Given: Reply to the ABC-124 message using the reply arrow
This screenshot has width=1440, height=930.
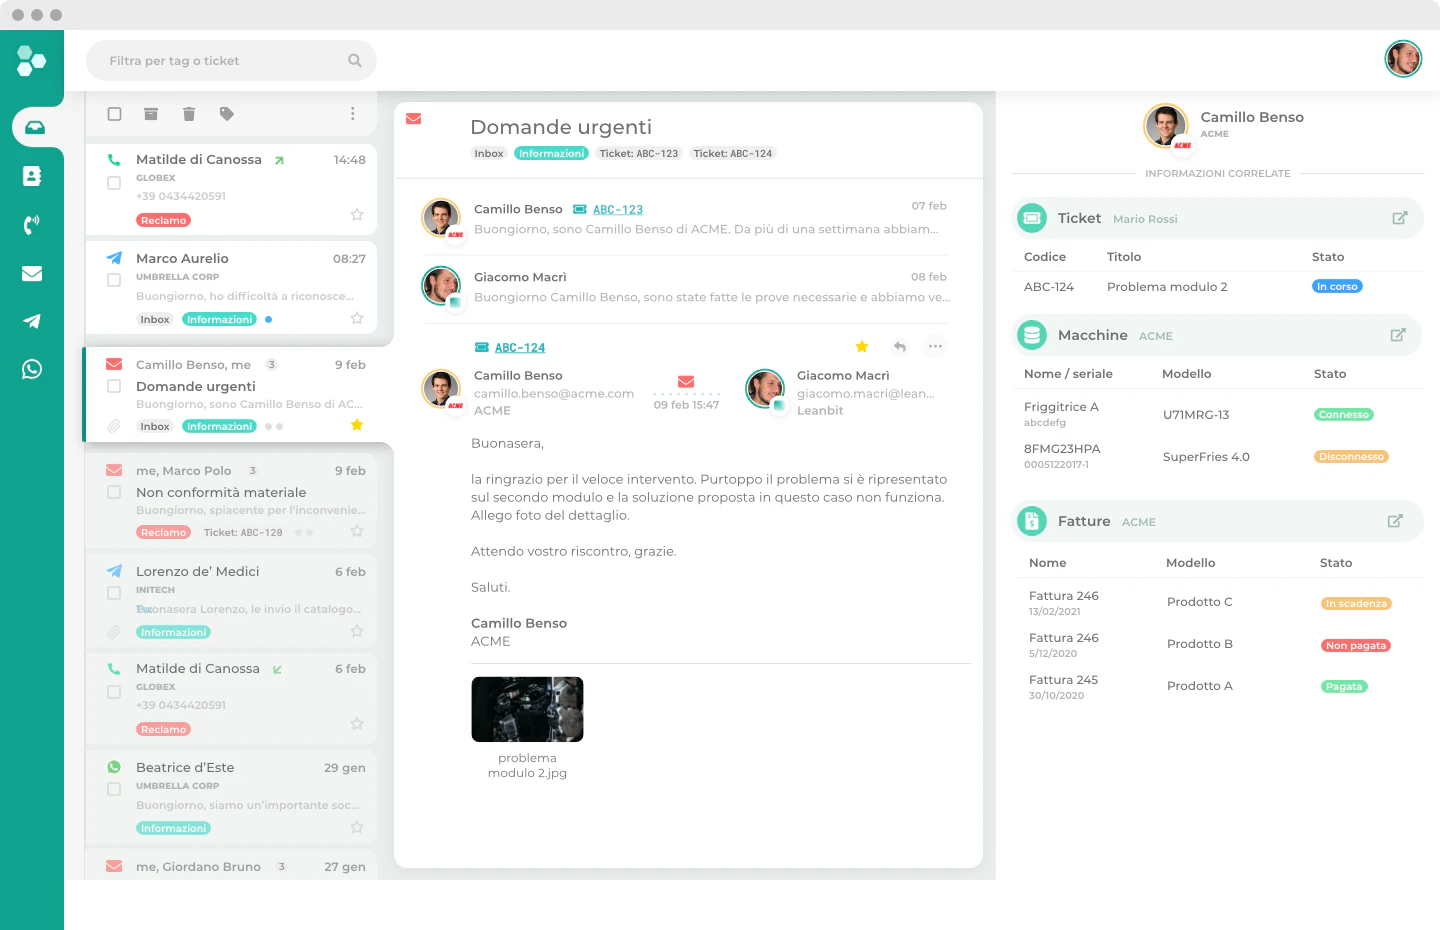Looking at the screenshot, I should [x=899, y=346].
